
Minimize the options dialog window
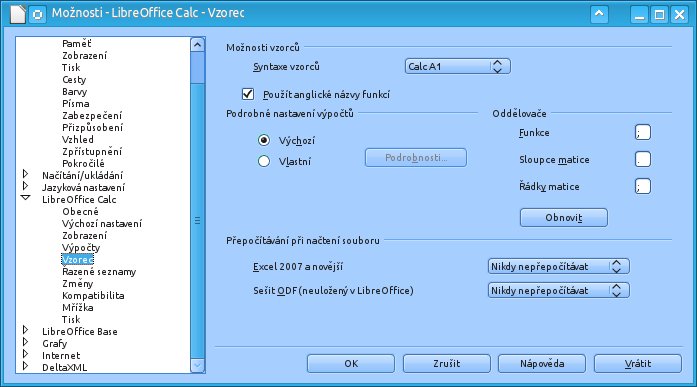[x=639, y=15]
